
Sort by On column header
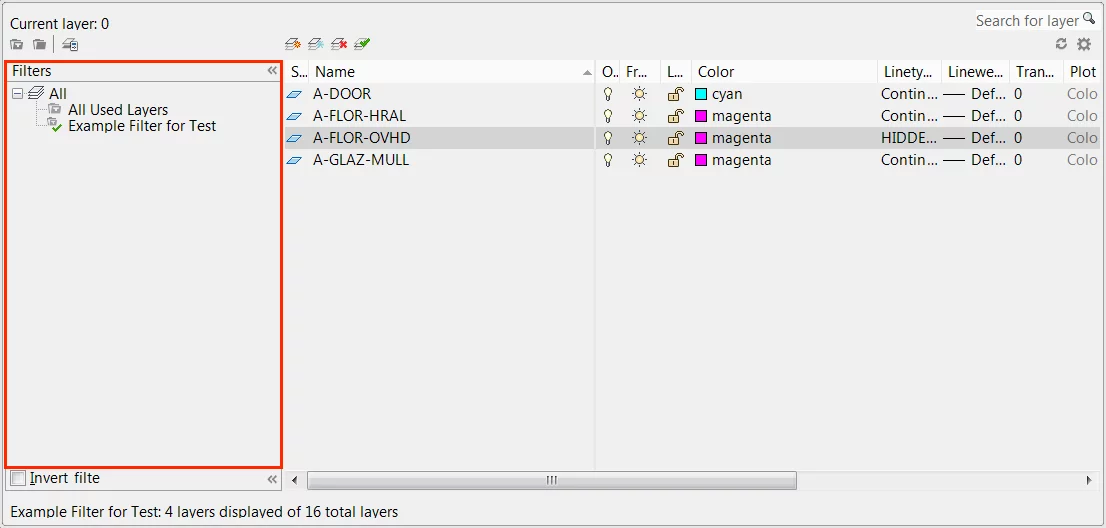coord(608,72)
